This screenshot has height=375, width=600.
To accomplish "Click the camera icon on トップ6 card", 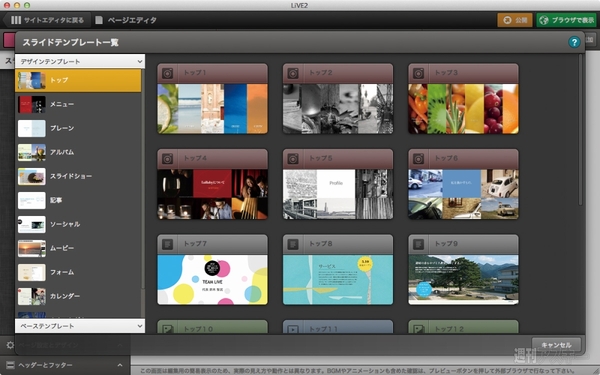I will pos(419,159).
